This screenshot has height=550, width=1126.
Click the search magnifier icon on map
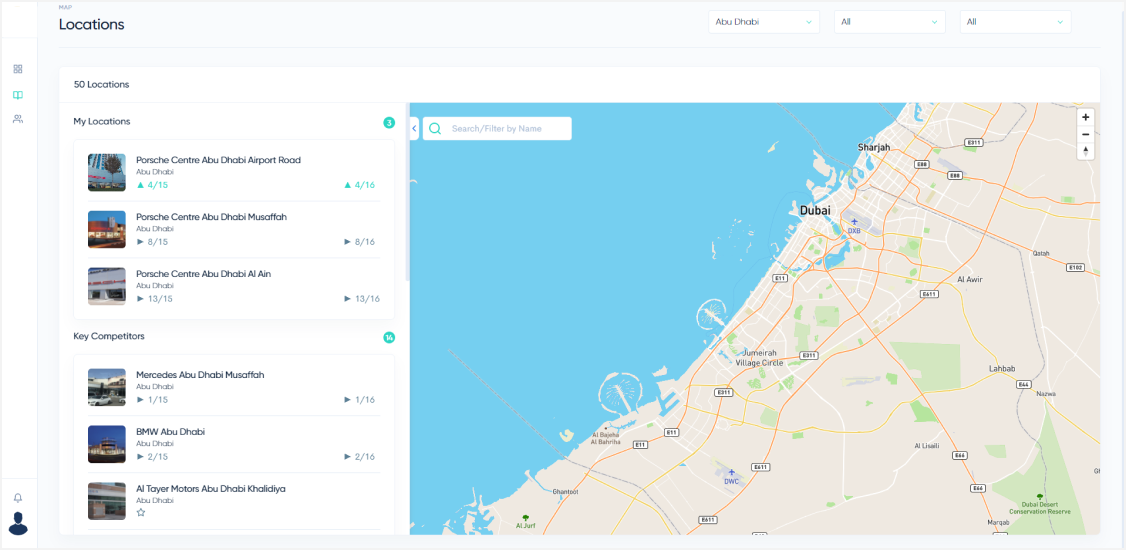(x=435, y=129)
